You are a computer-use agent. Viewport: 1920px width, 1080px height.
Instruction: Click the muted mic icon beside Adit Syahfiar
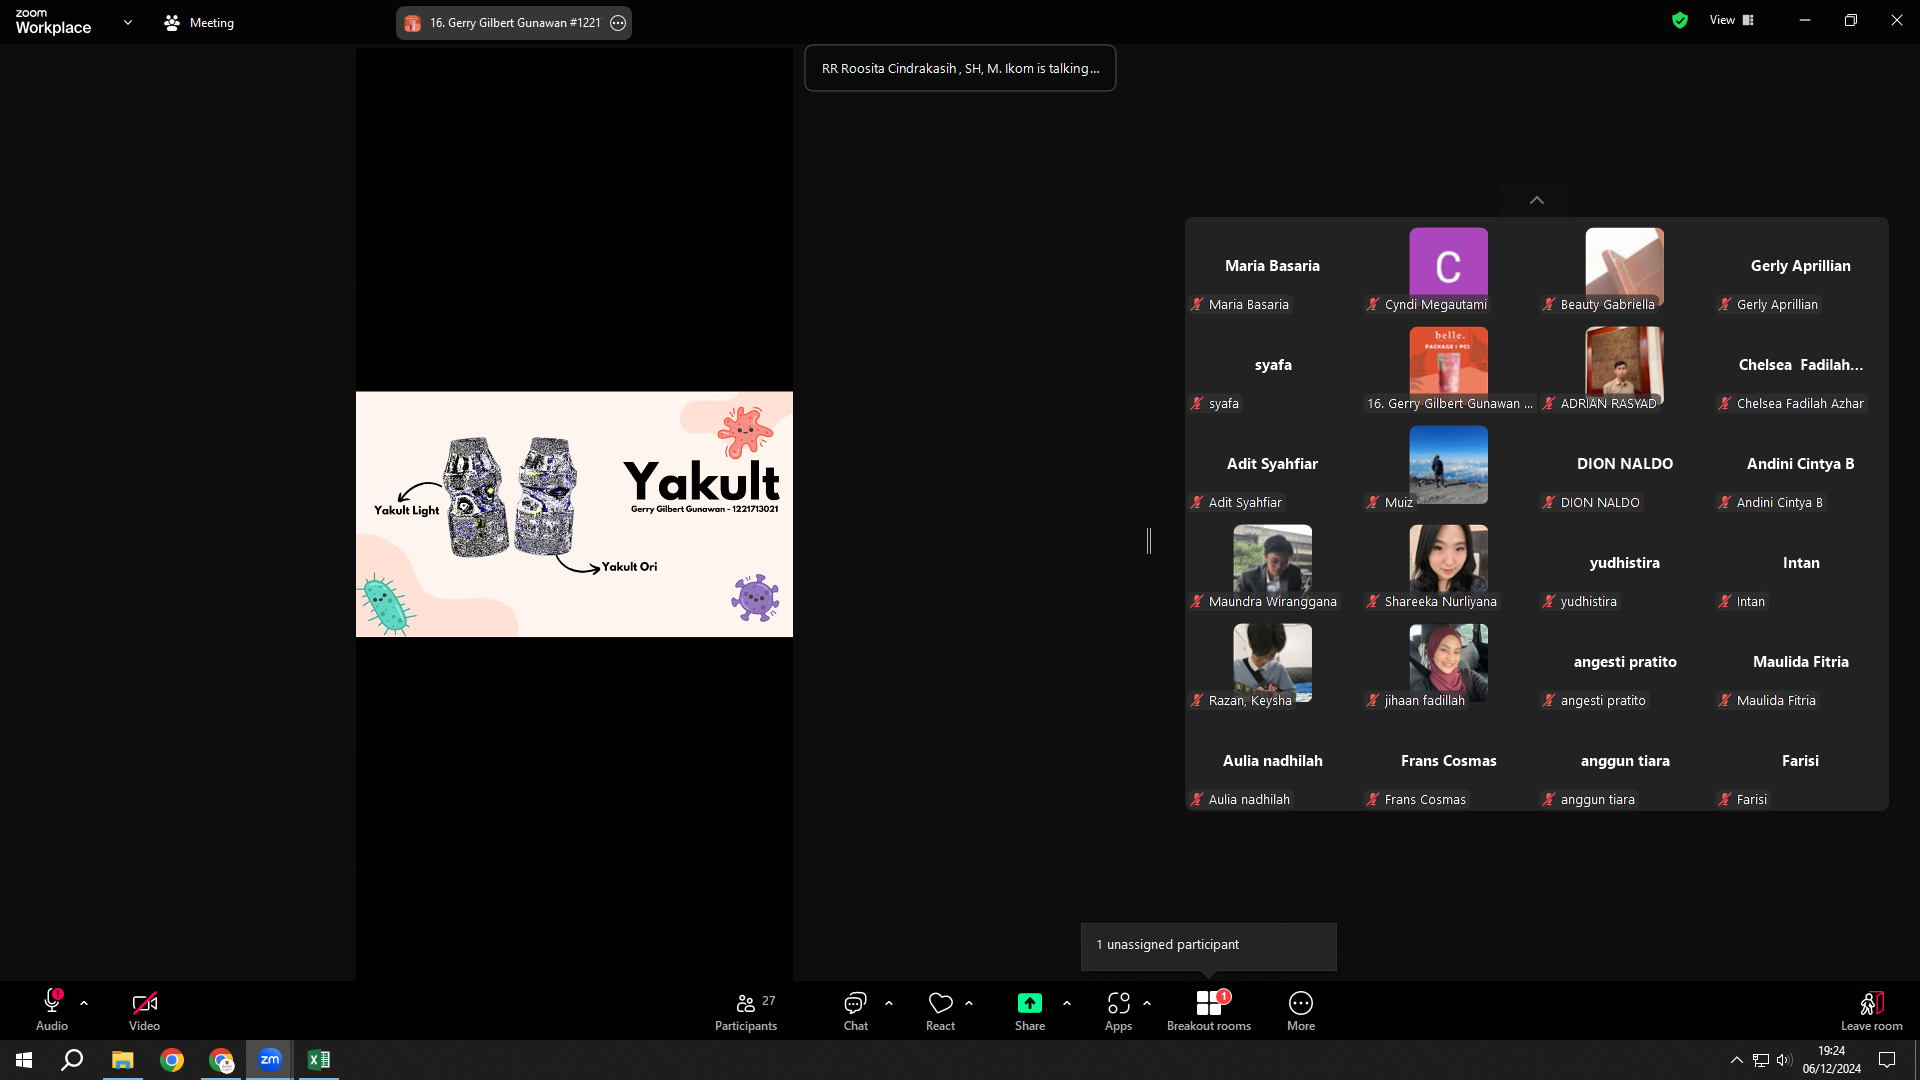click(1197, 502)
